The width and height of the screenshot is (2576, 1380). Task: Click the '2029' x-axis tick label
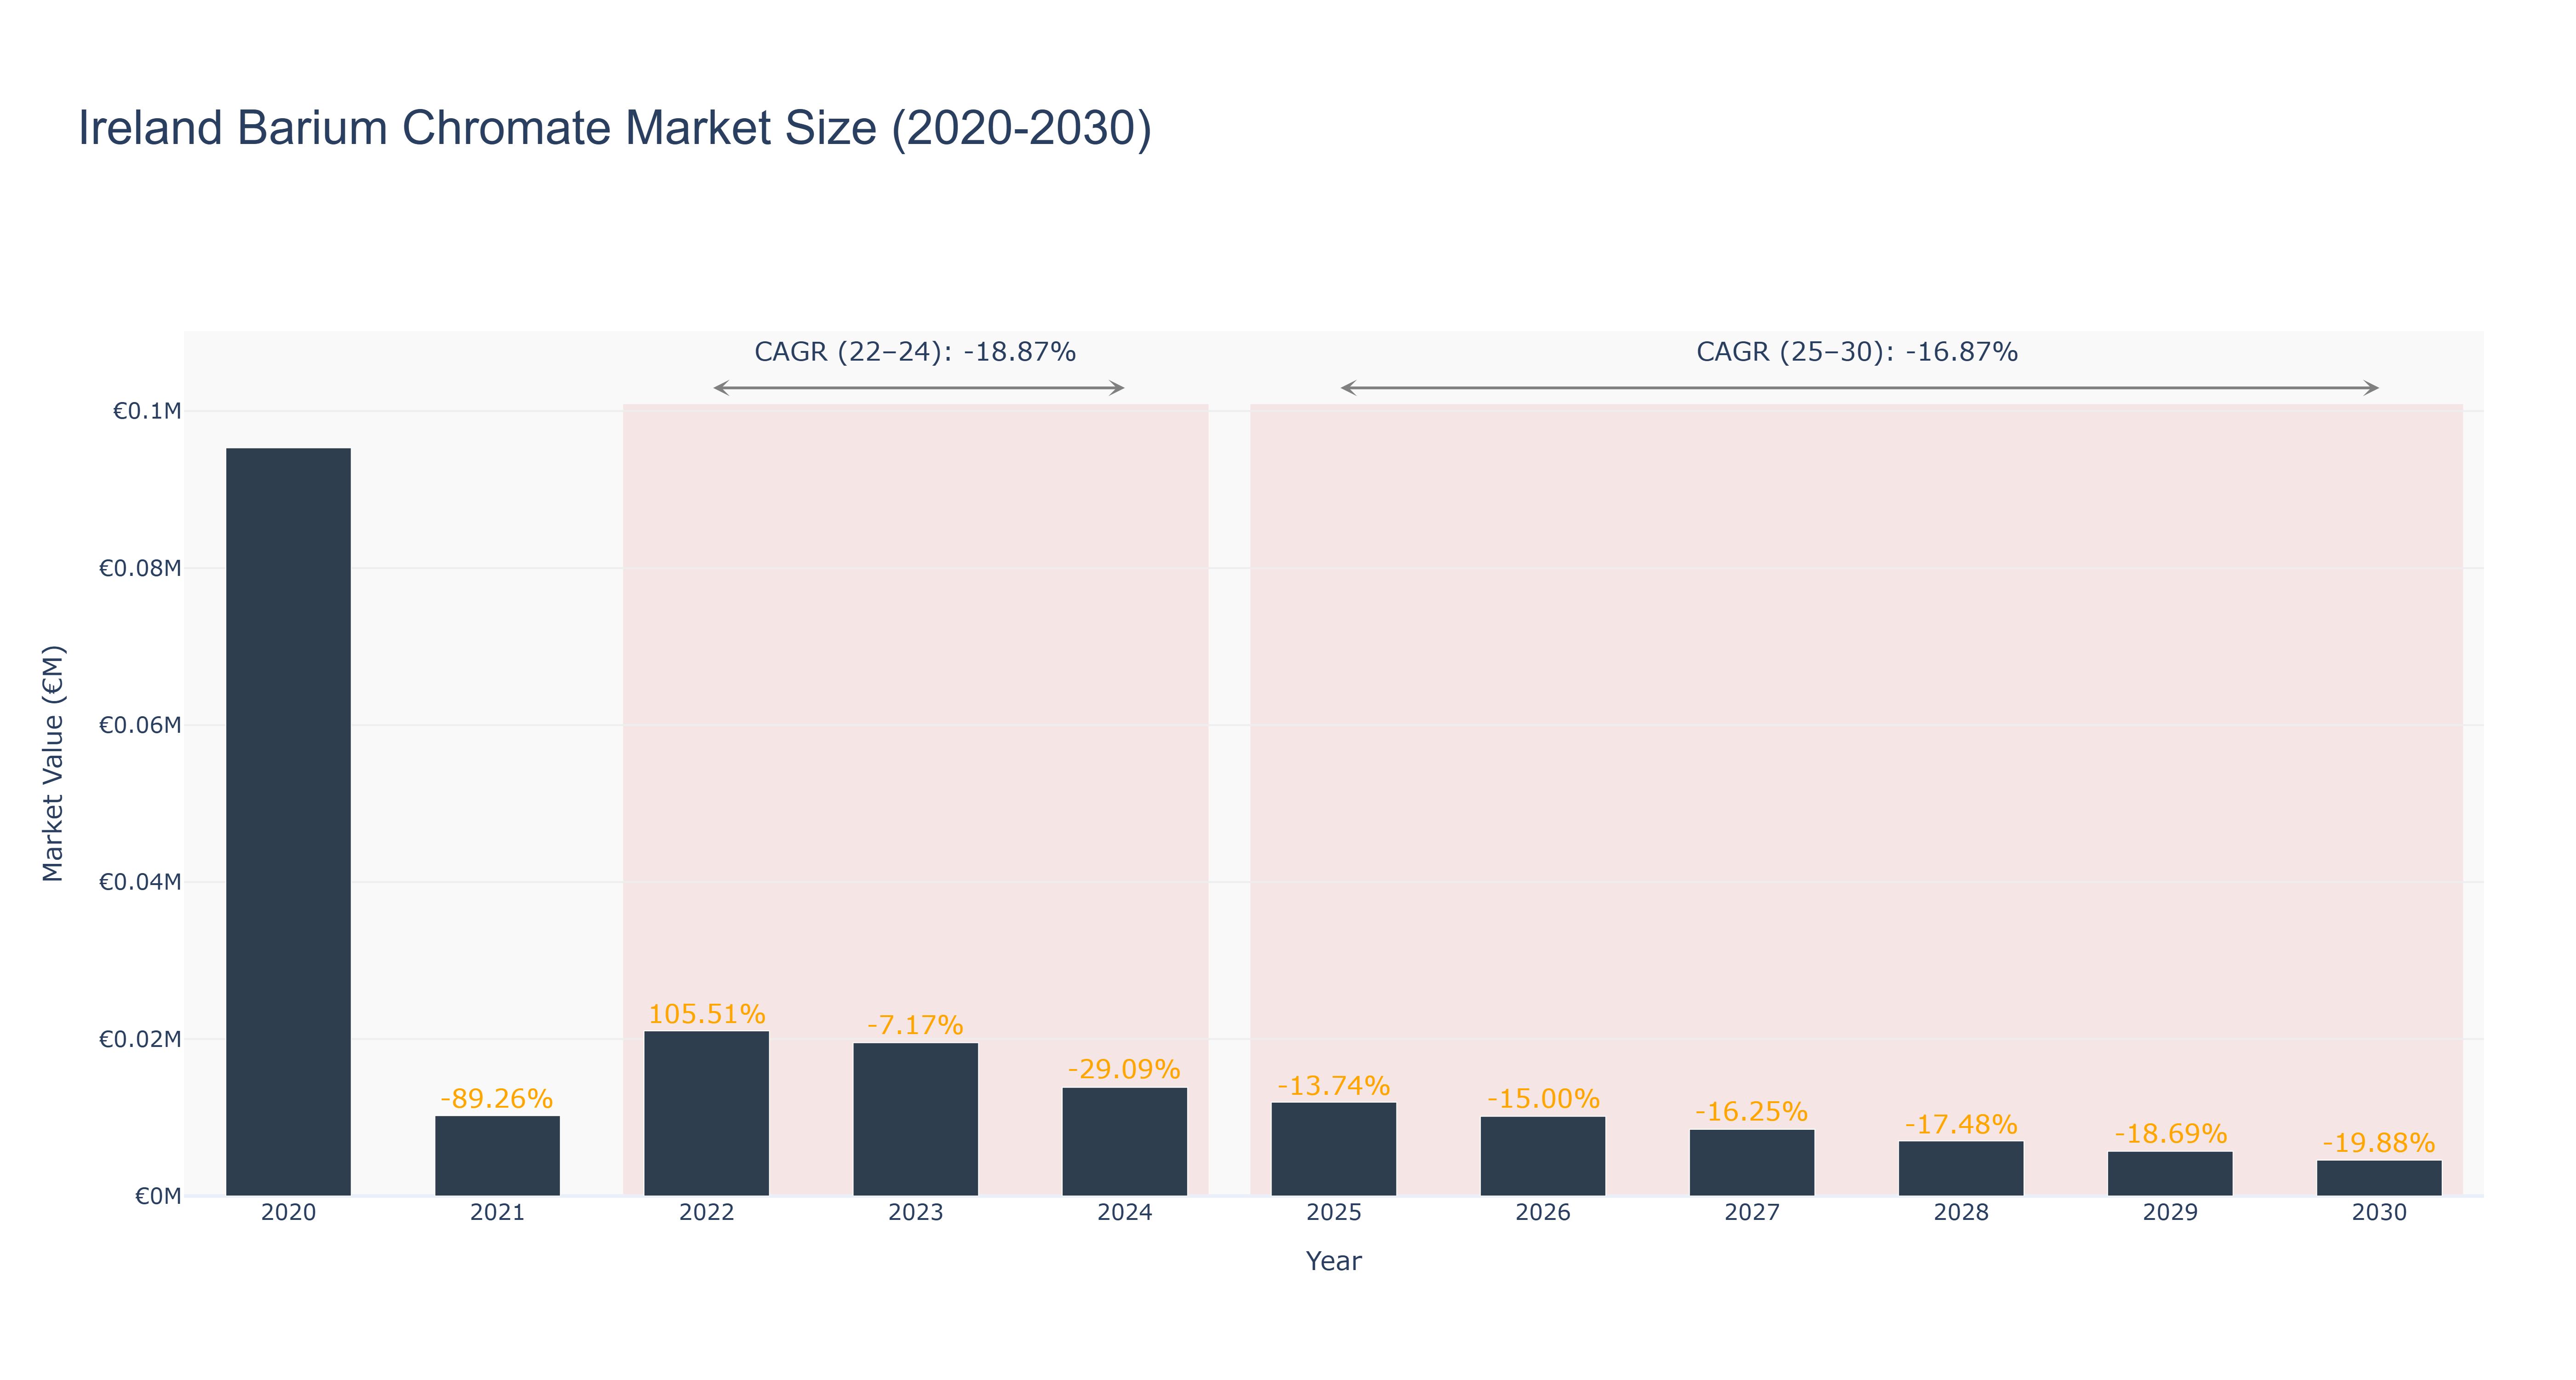2169,1213
